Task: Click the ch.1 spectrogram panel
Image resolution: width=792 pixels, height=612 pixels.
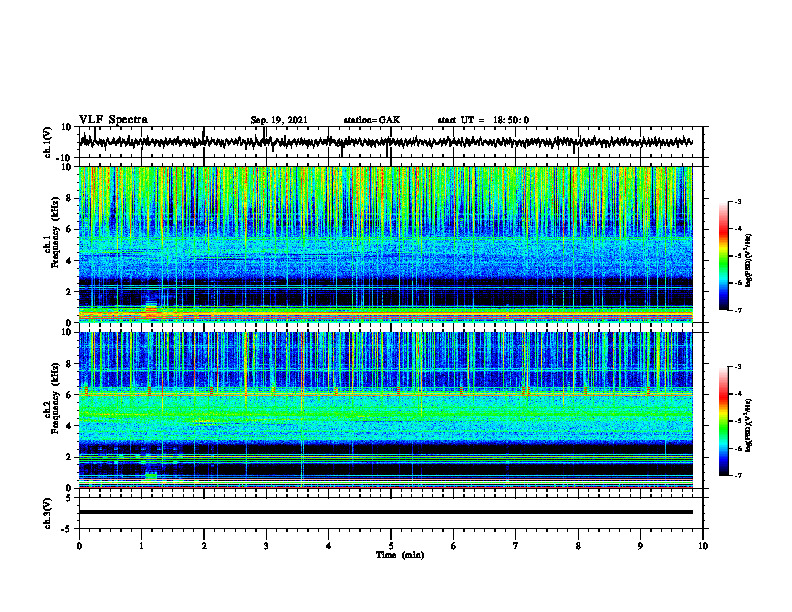Action: click(x=385, y=244)
